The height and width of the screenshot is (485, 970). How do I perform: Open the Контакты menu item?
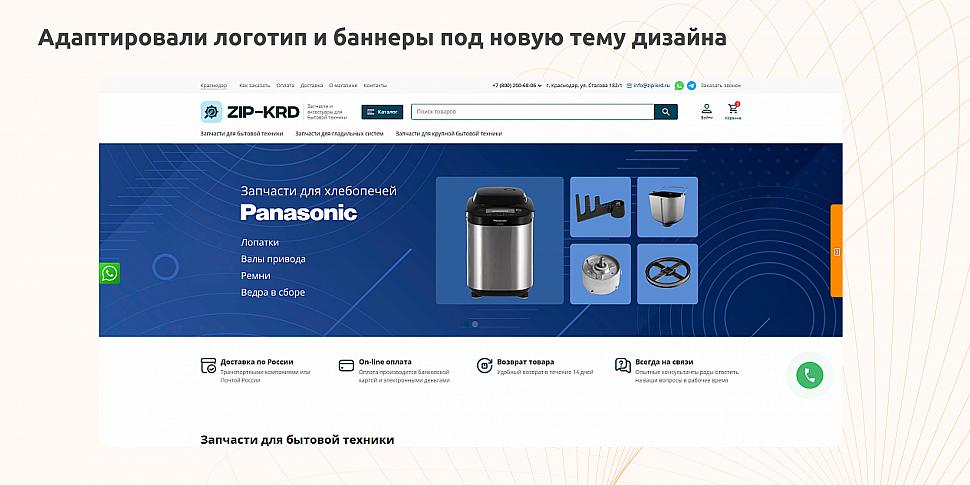coord(375,85)
